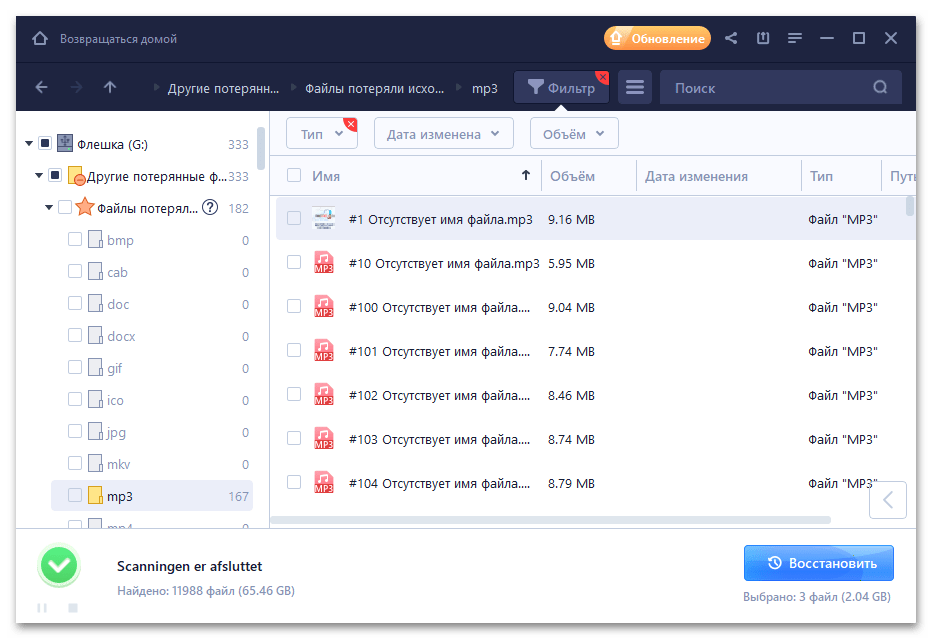932x639 pixels.
Task: Collapse the Флешка (G:) tree node
Action: (29, 144)
